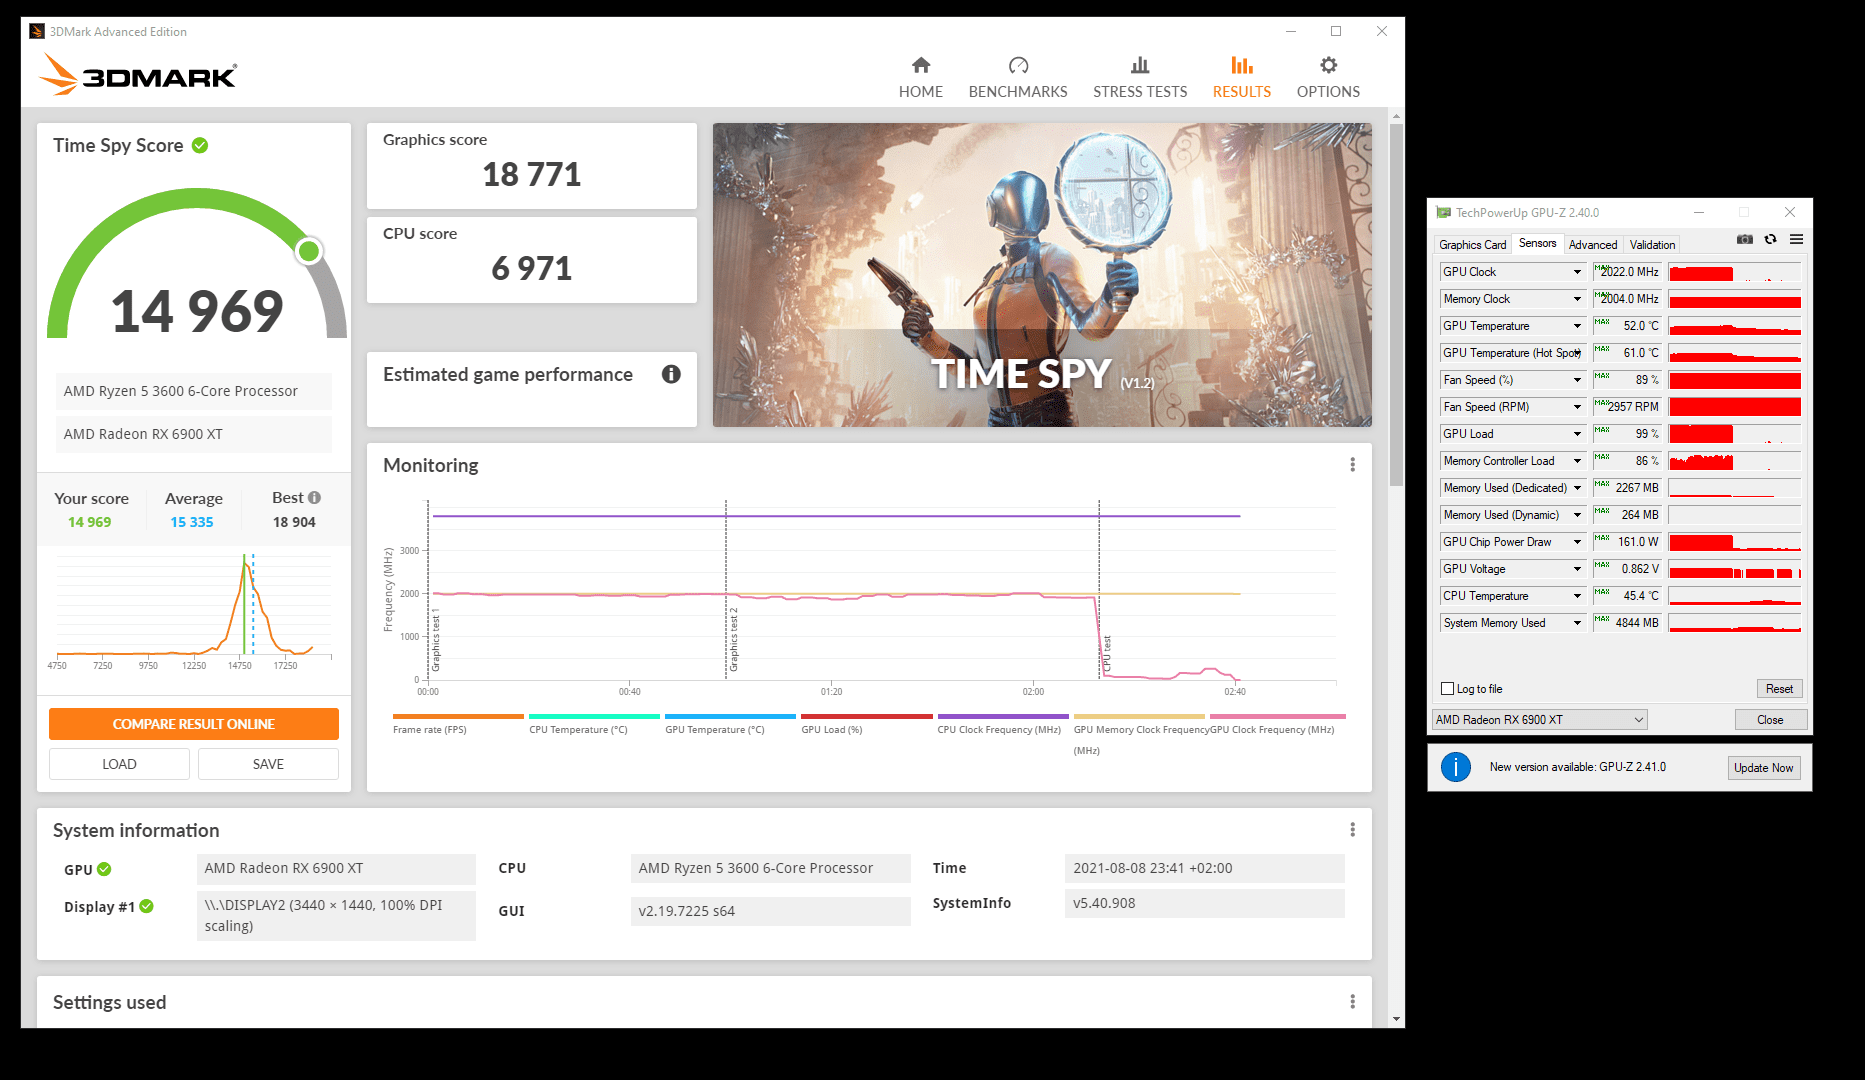
Task: Open the GPU Chip Power Draw dropdown
Action: click(x=1577, y=542)
